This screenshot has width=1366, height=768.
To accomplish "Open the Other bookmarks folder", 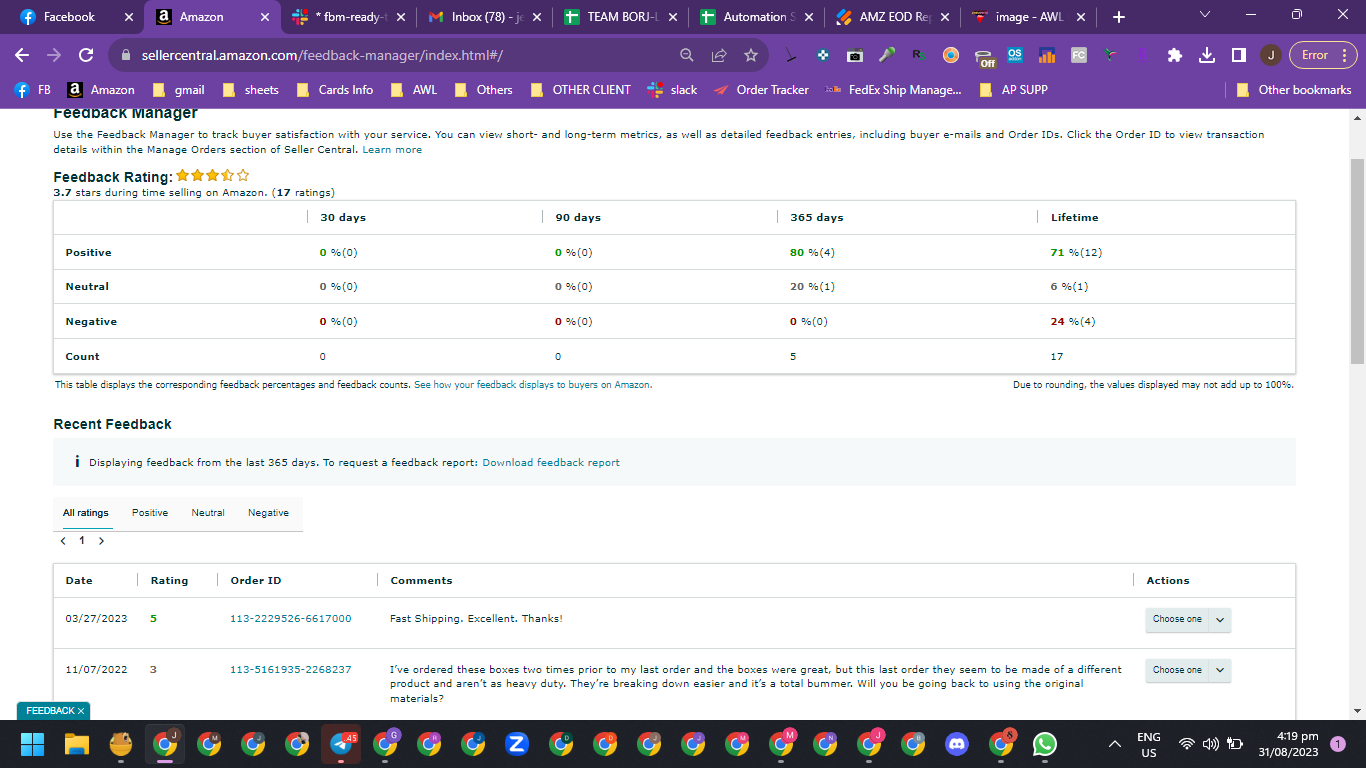I will pos(1294,90).
